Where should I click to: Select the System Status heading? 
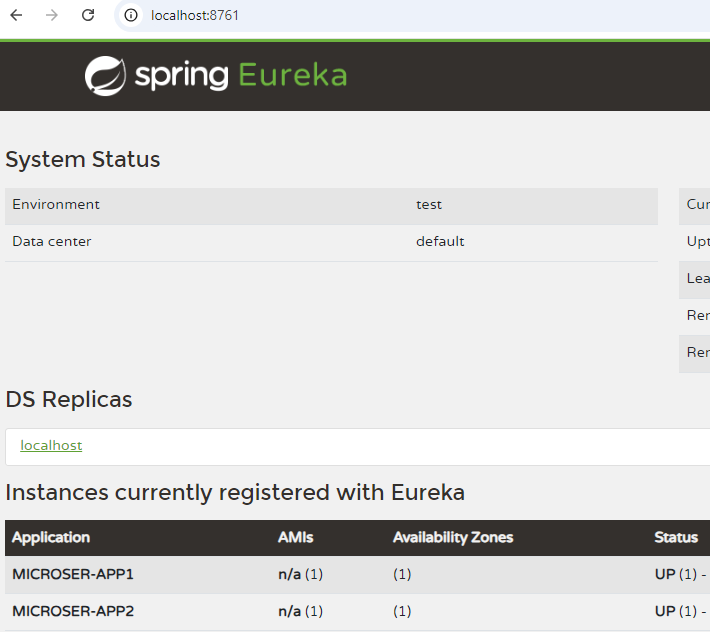(x=83, y=159)
